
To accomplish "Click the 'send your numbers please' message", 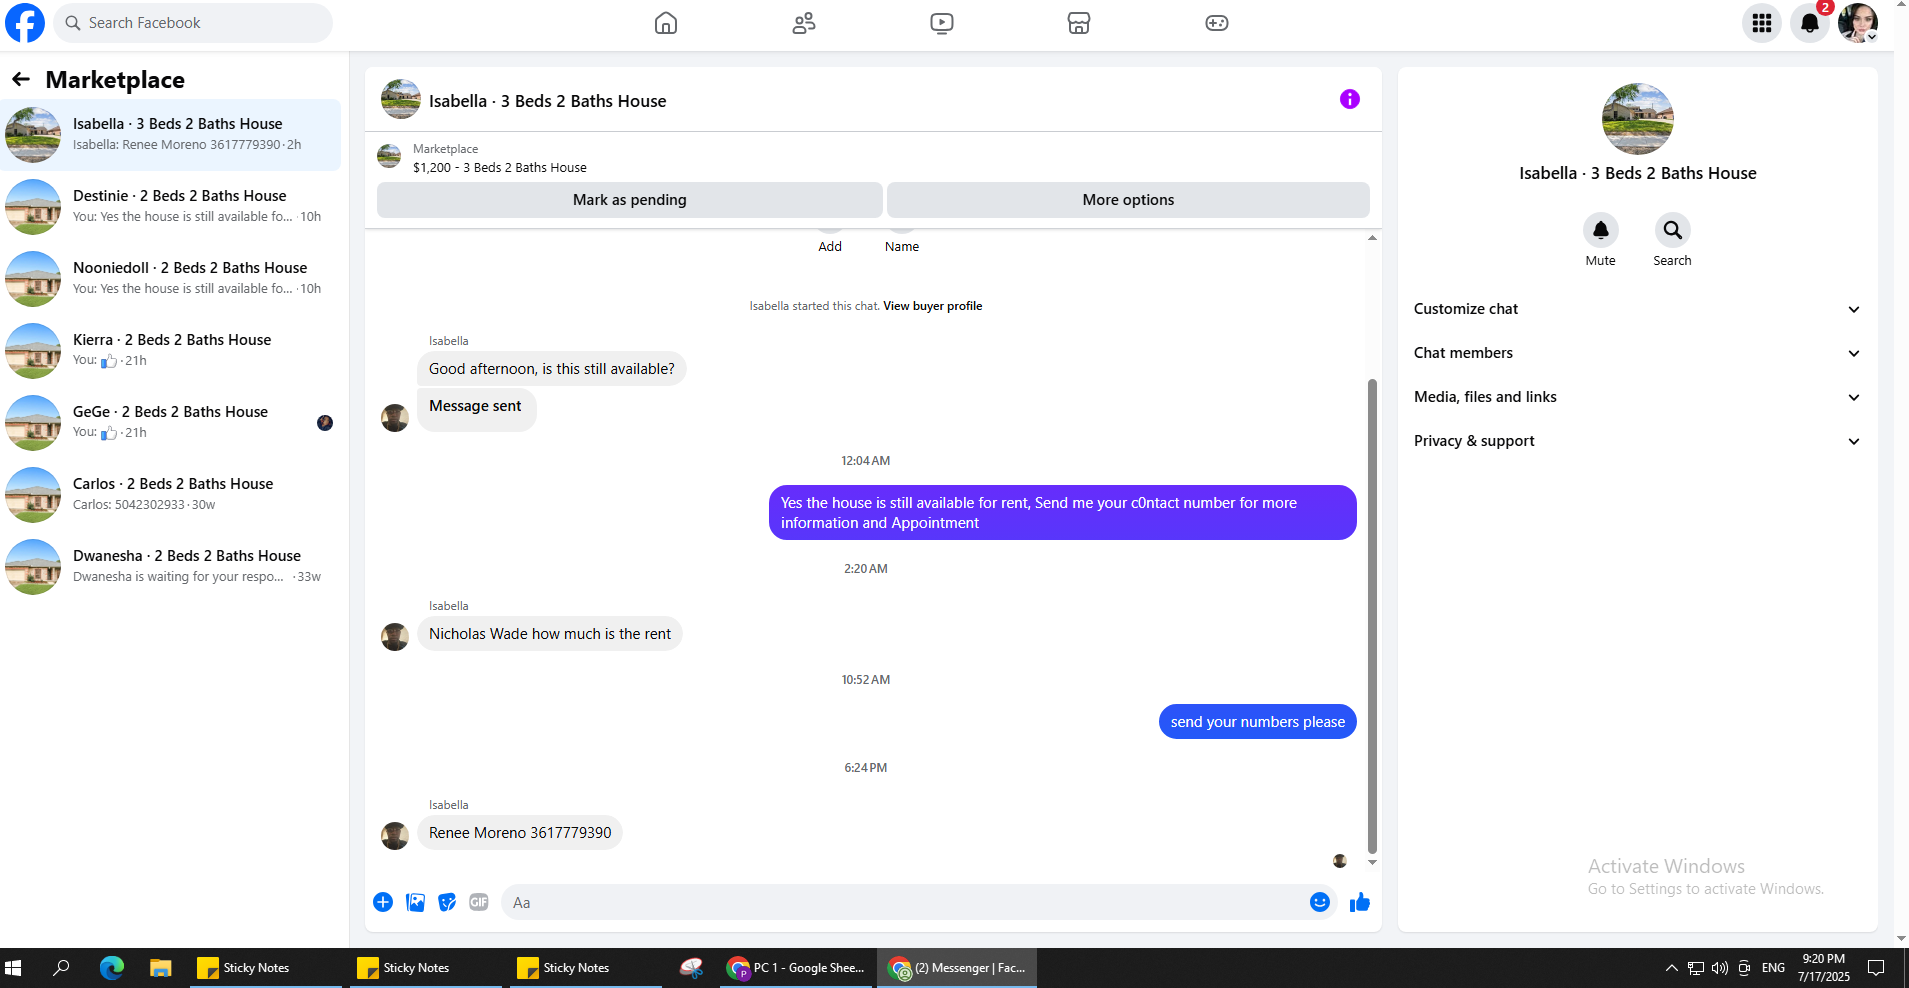I will point(1258,722).
